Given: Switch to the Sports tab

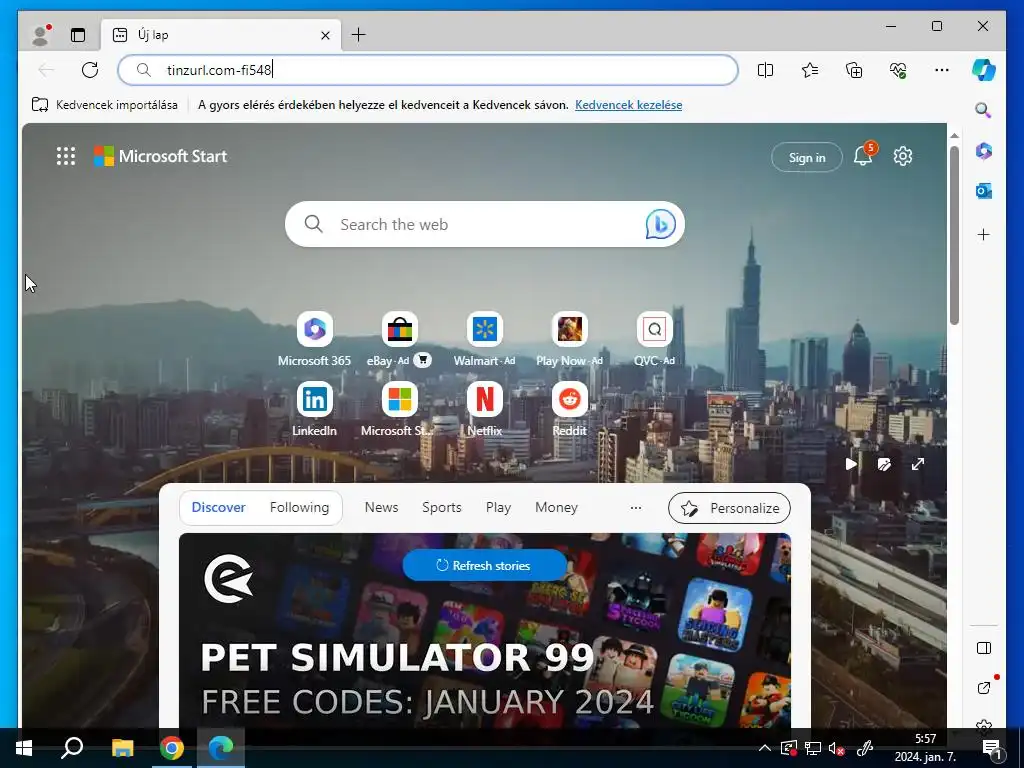Looking at the screenshot, I should coord(441,507).
